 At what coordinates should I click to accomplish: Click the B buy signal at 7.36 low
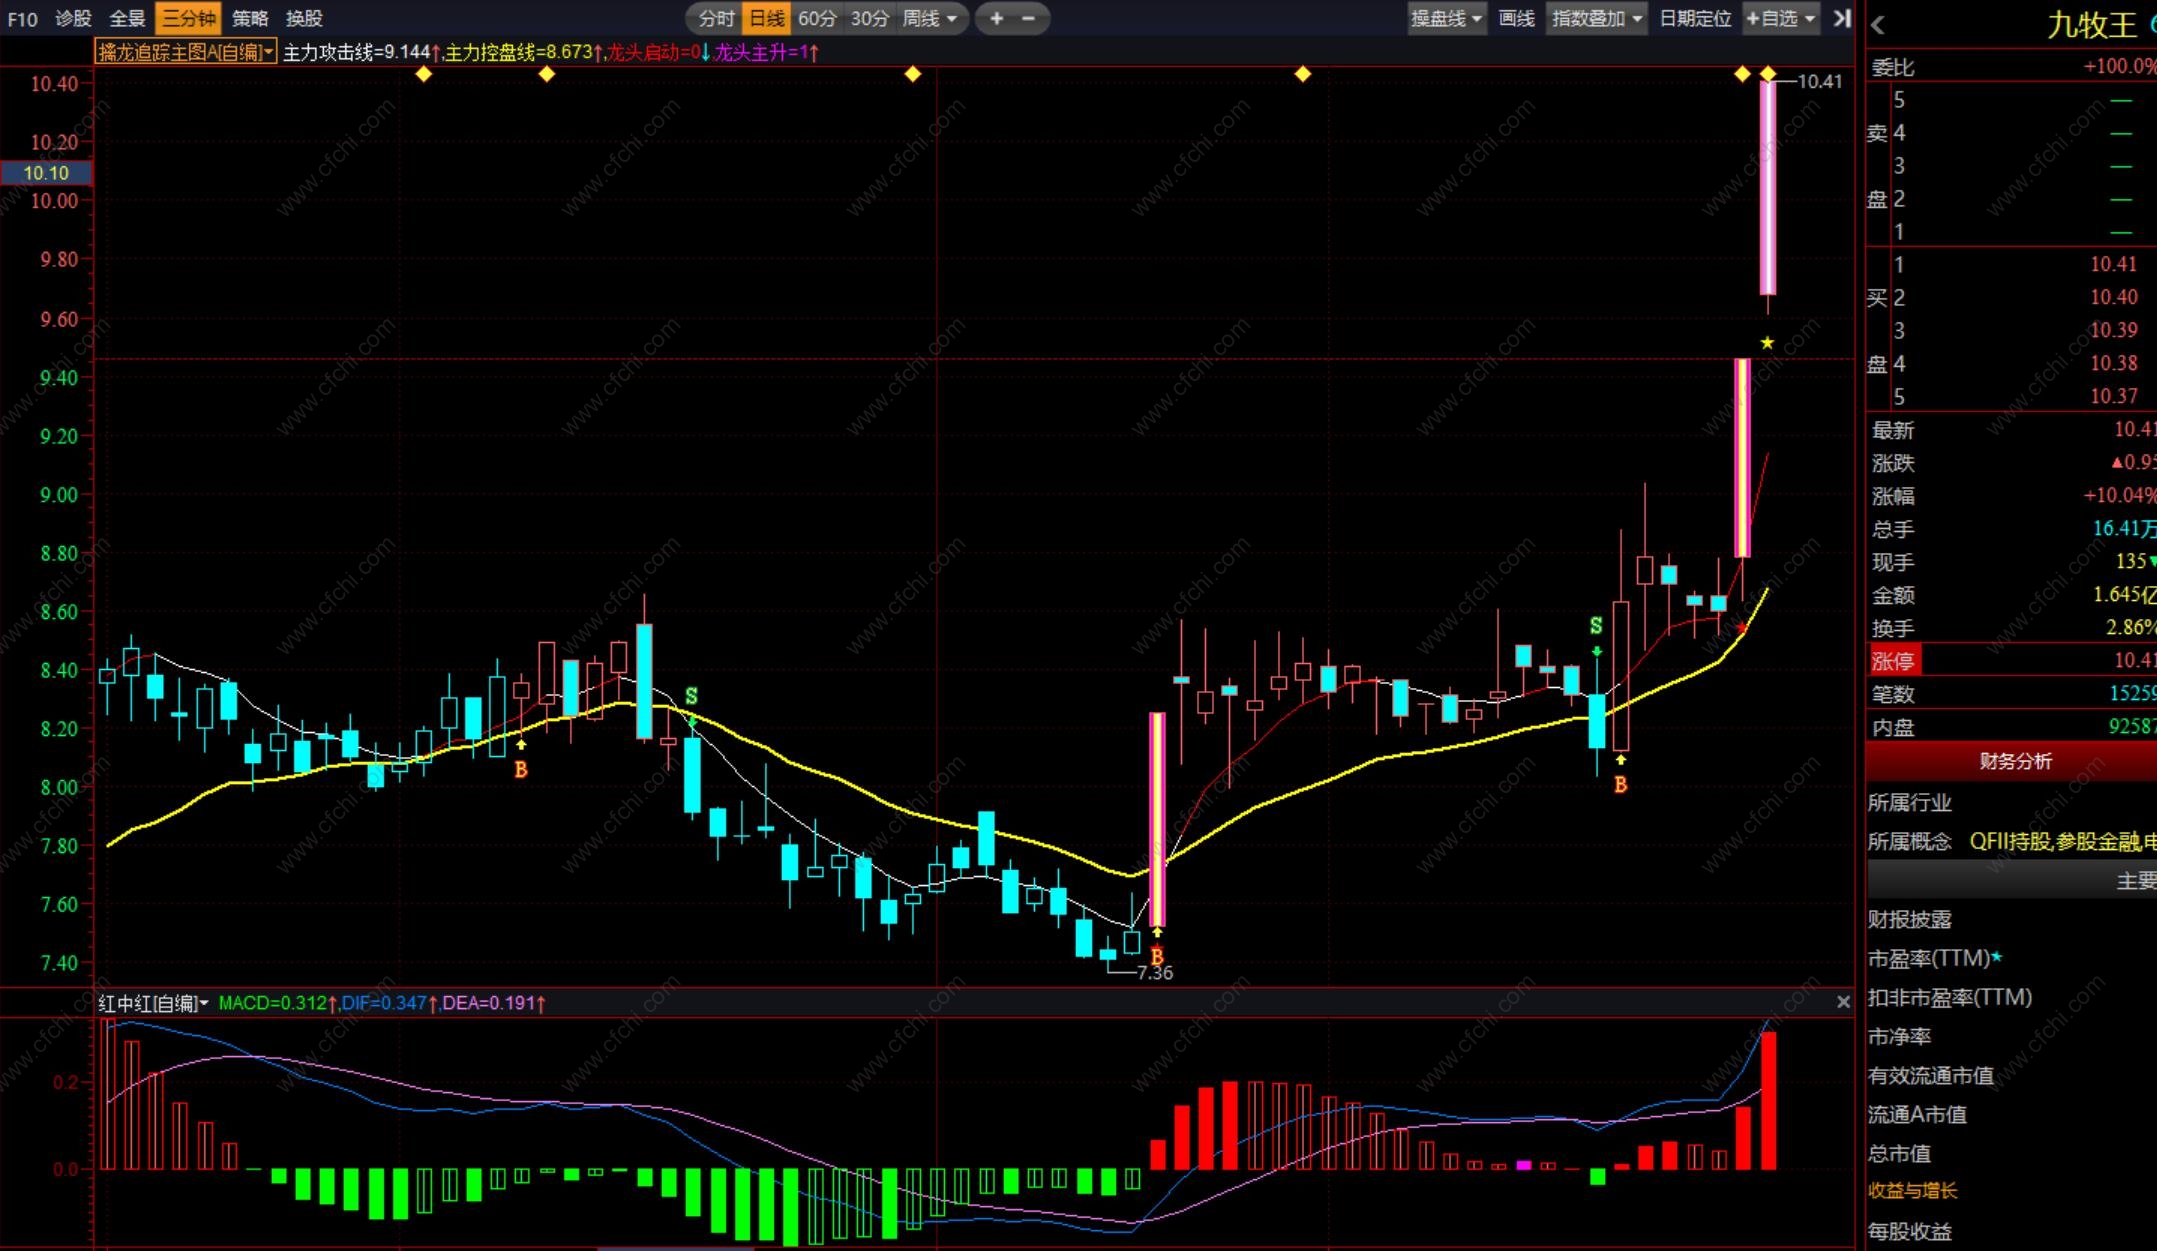(1157, 955)
